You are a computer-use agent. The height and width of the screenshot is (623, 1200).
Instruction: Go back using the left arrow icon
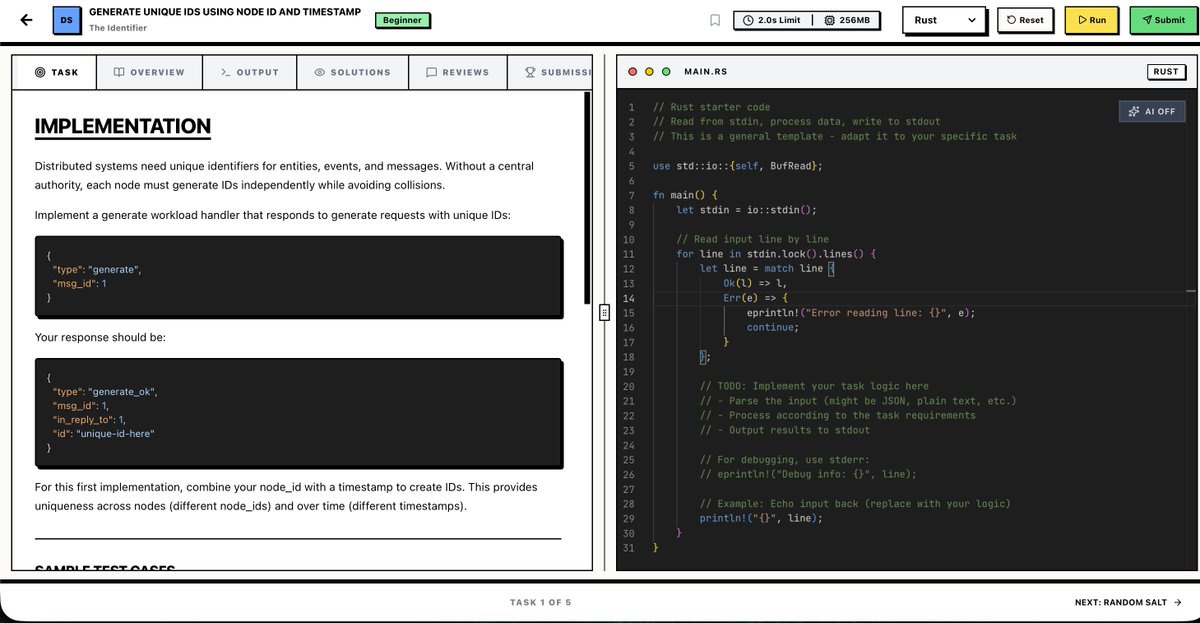[x=26, y=19]
